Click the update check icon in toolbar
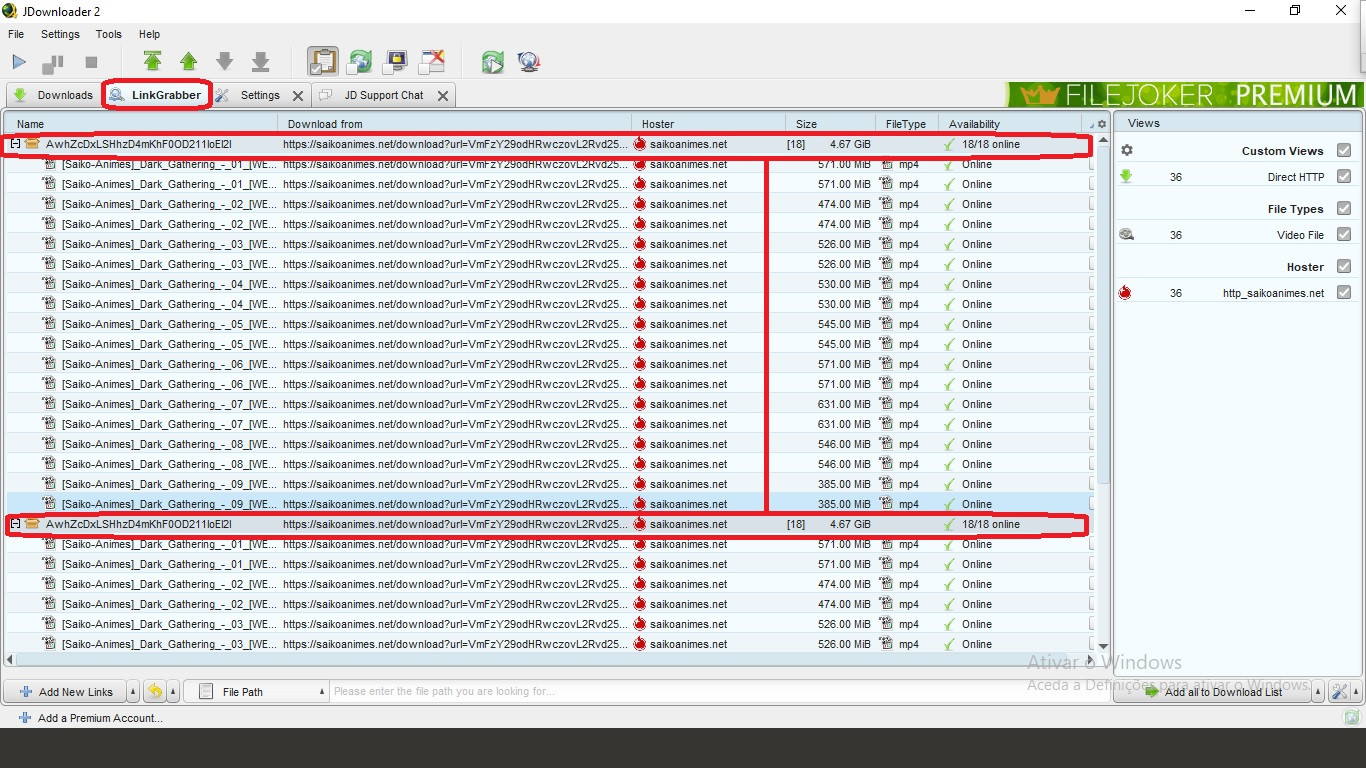 (x=492, y=62)
